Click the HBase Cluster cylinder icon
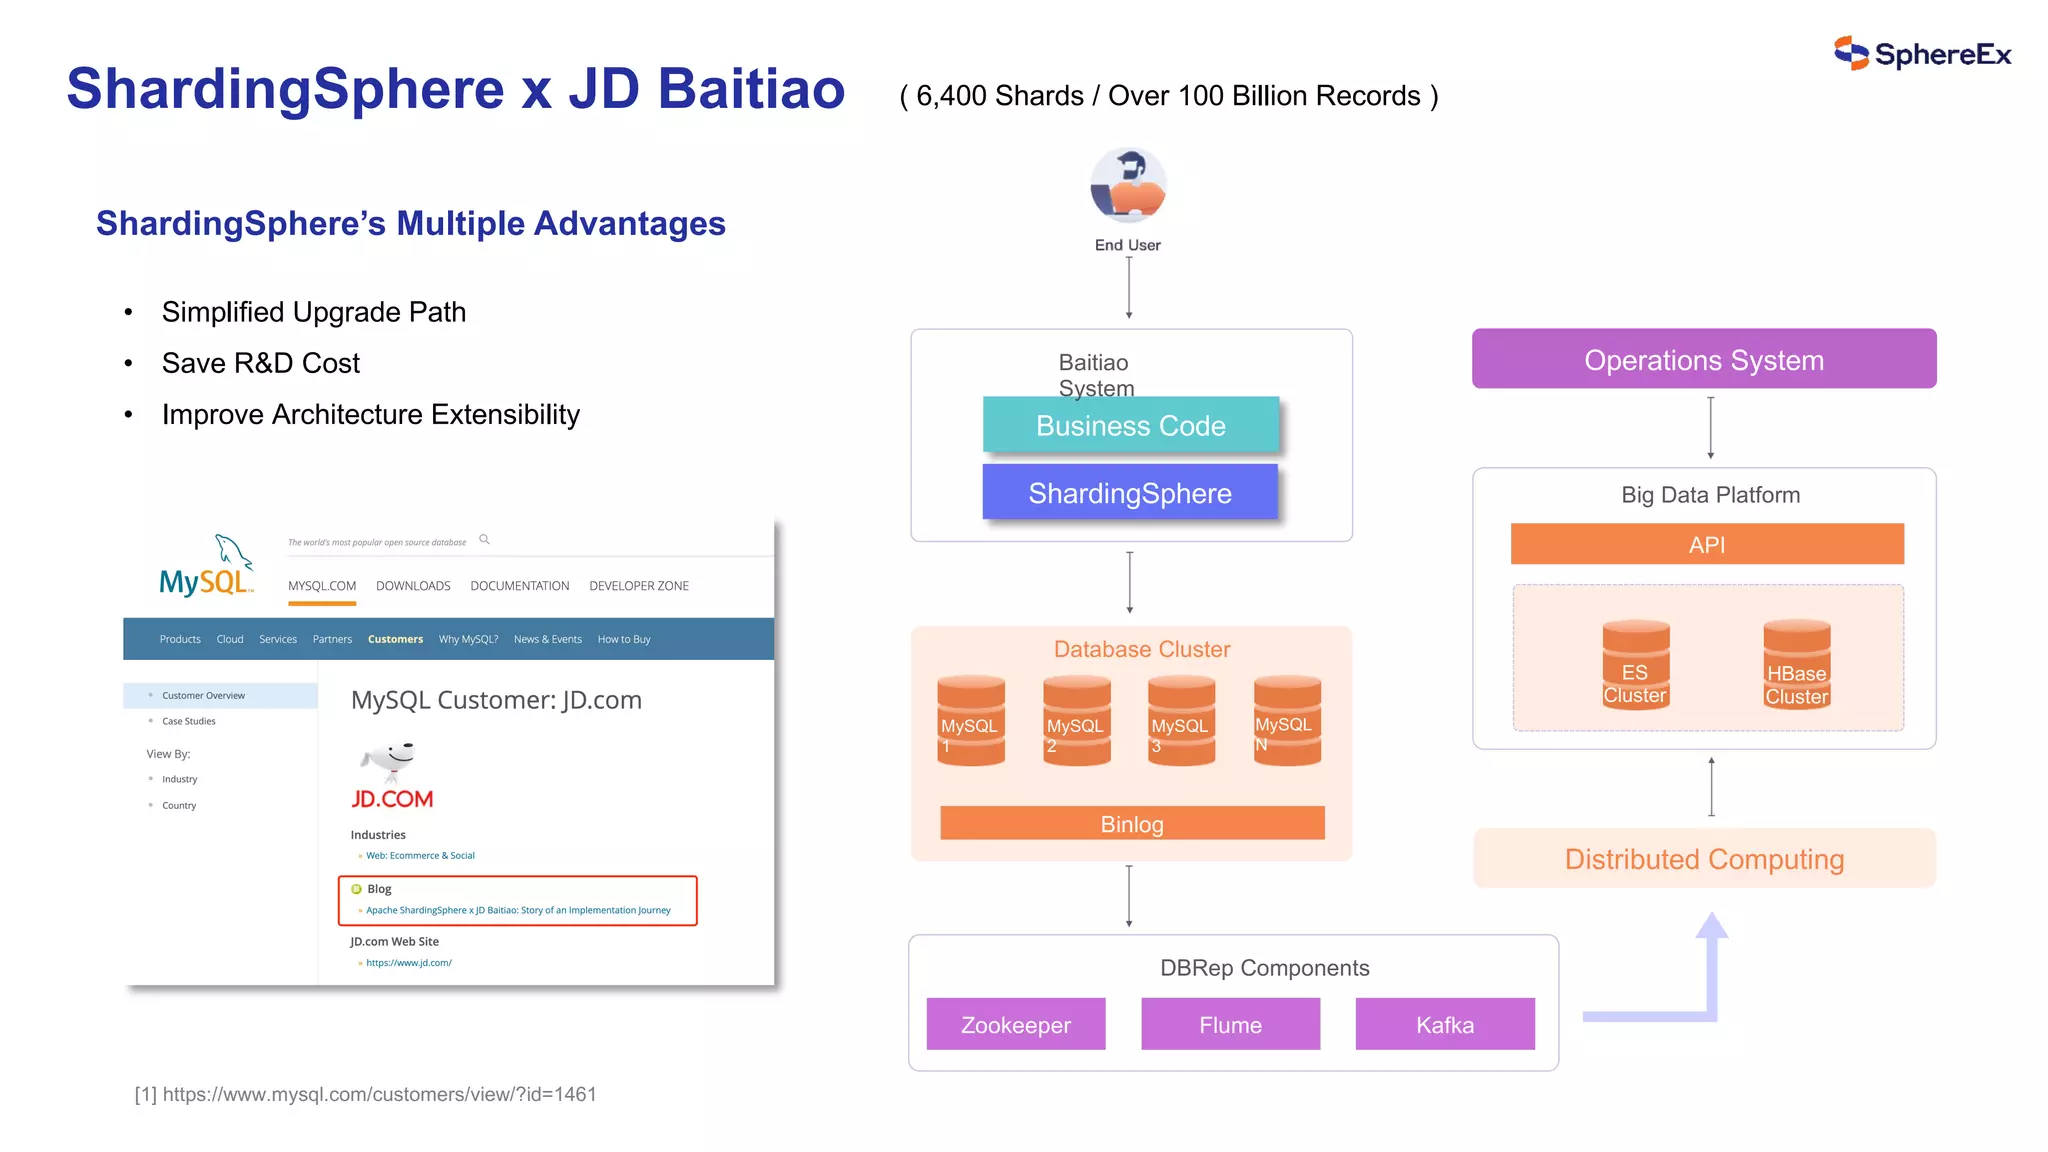Viewport: 2048px width, 1152px height. (x=1796, y=665)
